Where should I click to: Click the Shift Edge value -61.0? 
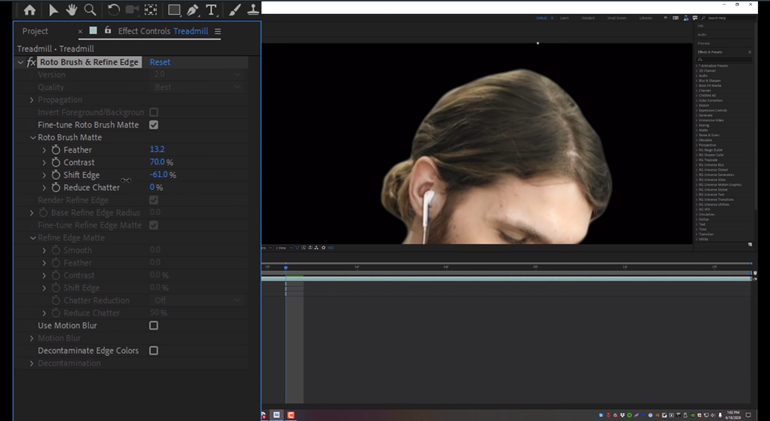click(159, 174)
